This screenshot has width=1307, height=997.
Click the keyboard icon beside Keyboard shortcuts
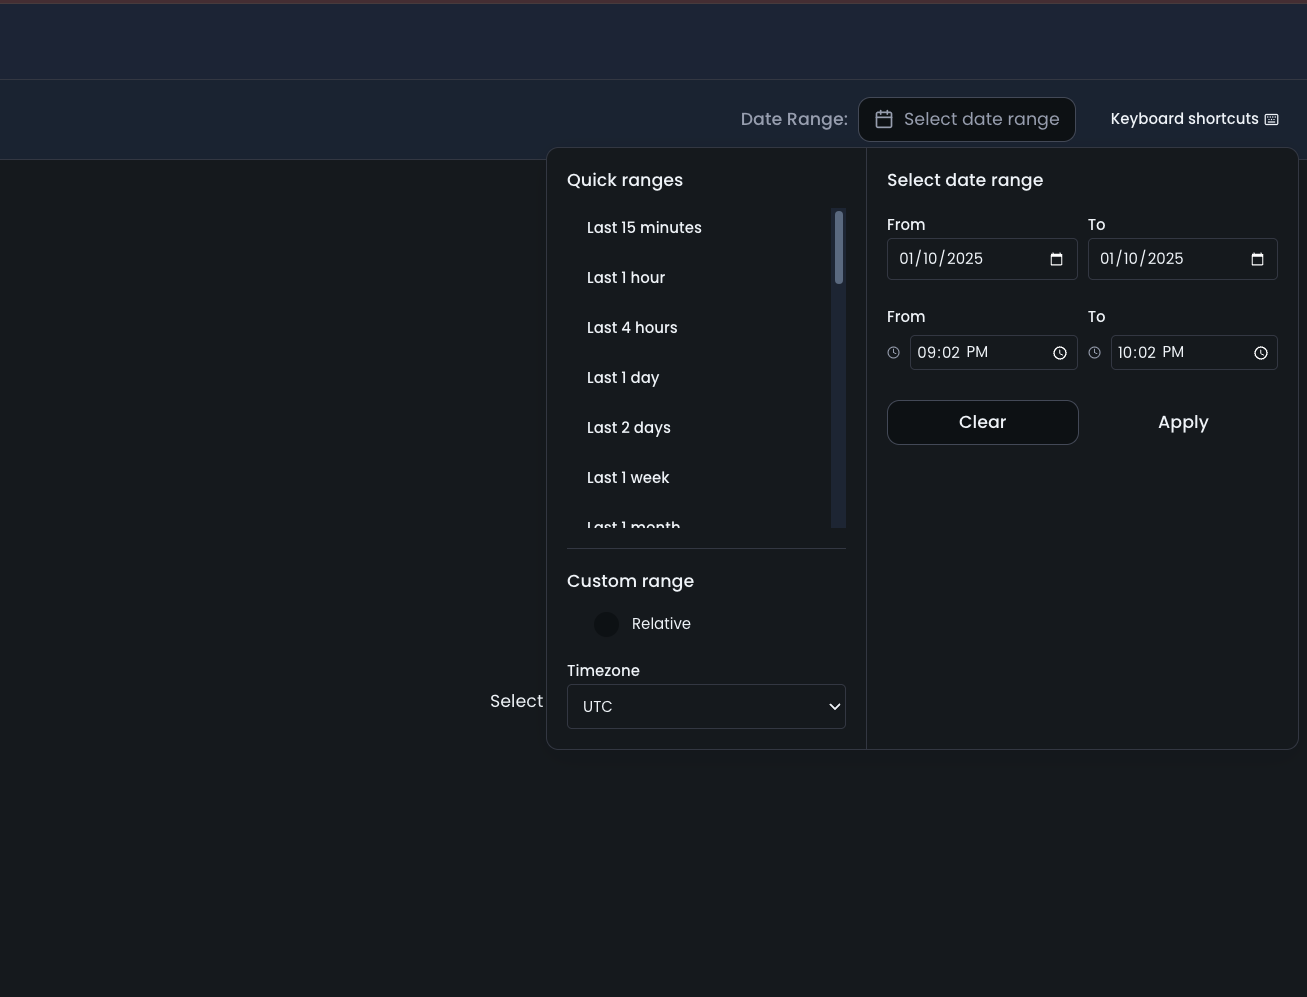tap(1271, 119)
